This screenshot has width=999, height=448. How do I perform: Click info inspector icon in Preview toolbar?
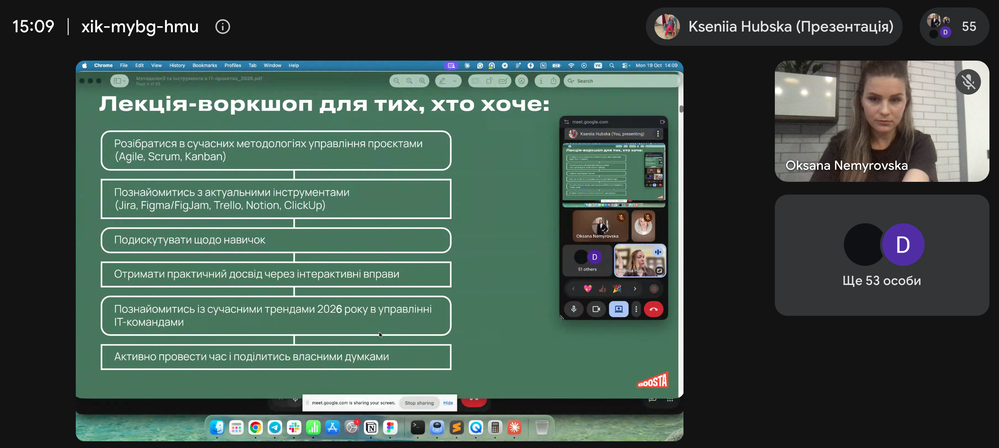click(x=540, y=81)
